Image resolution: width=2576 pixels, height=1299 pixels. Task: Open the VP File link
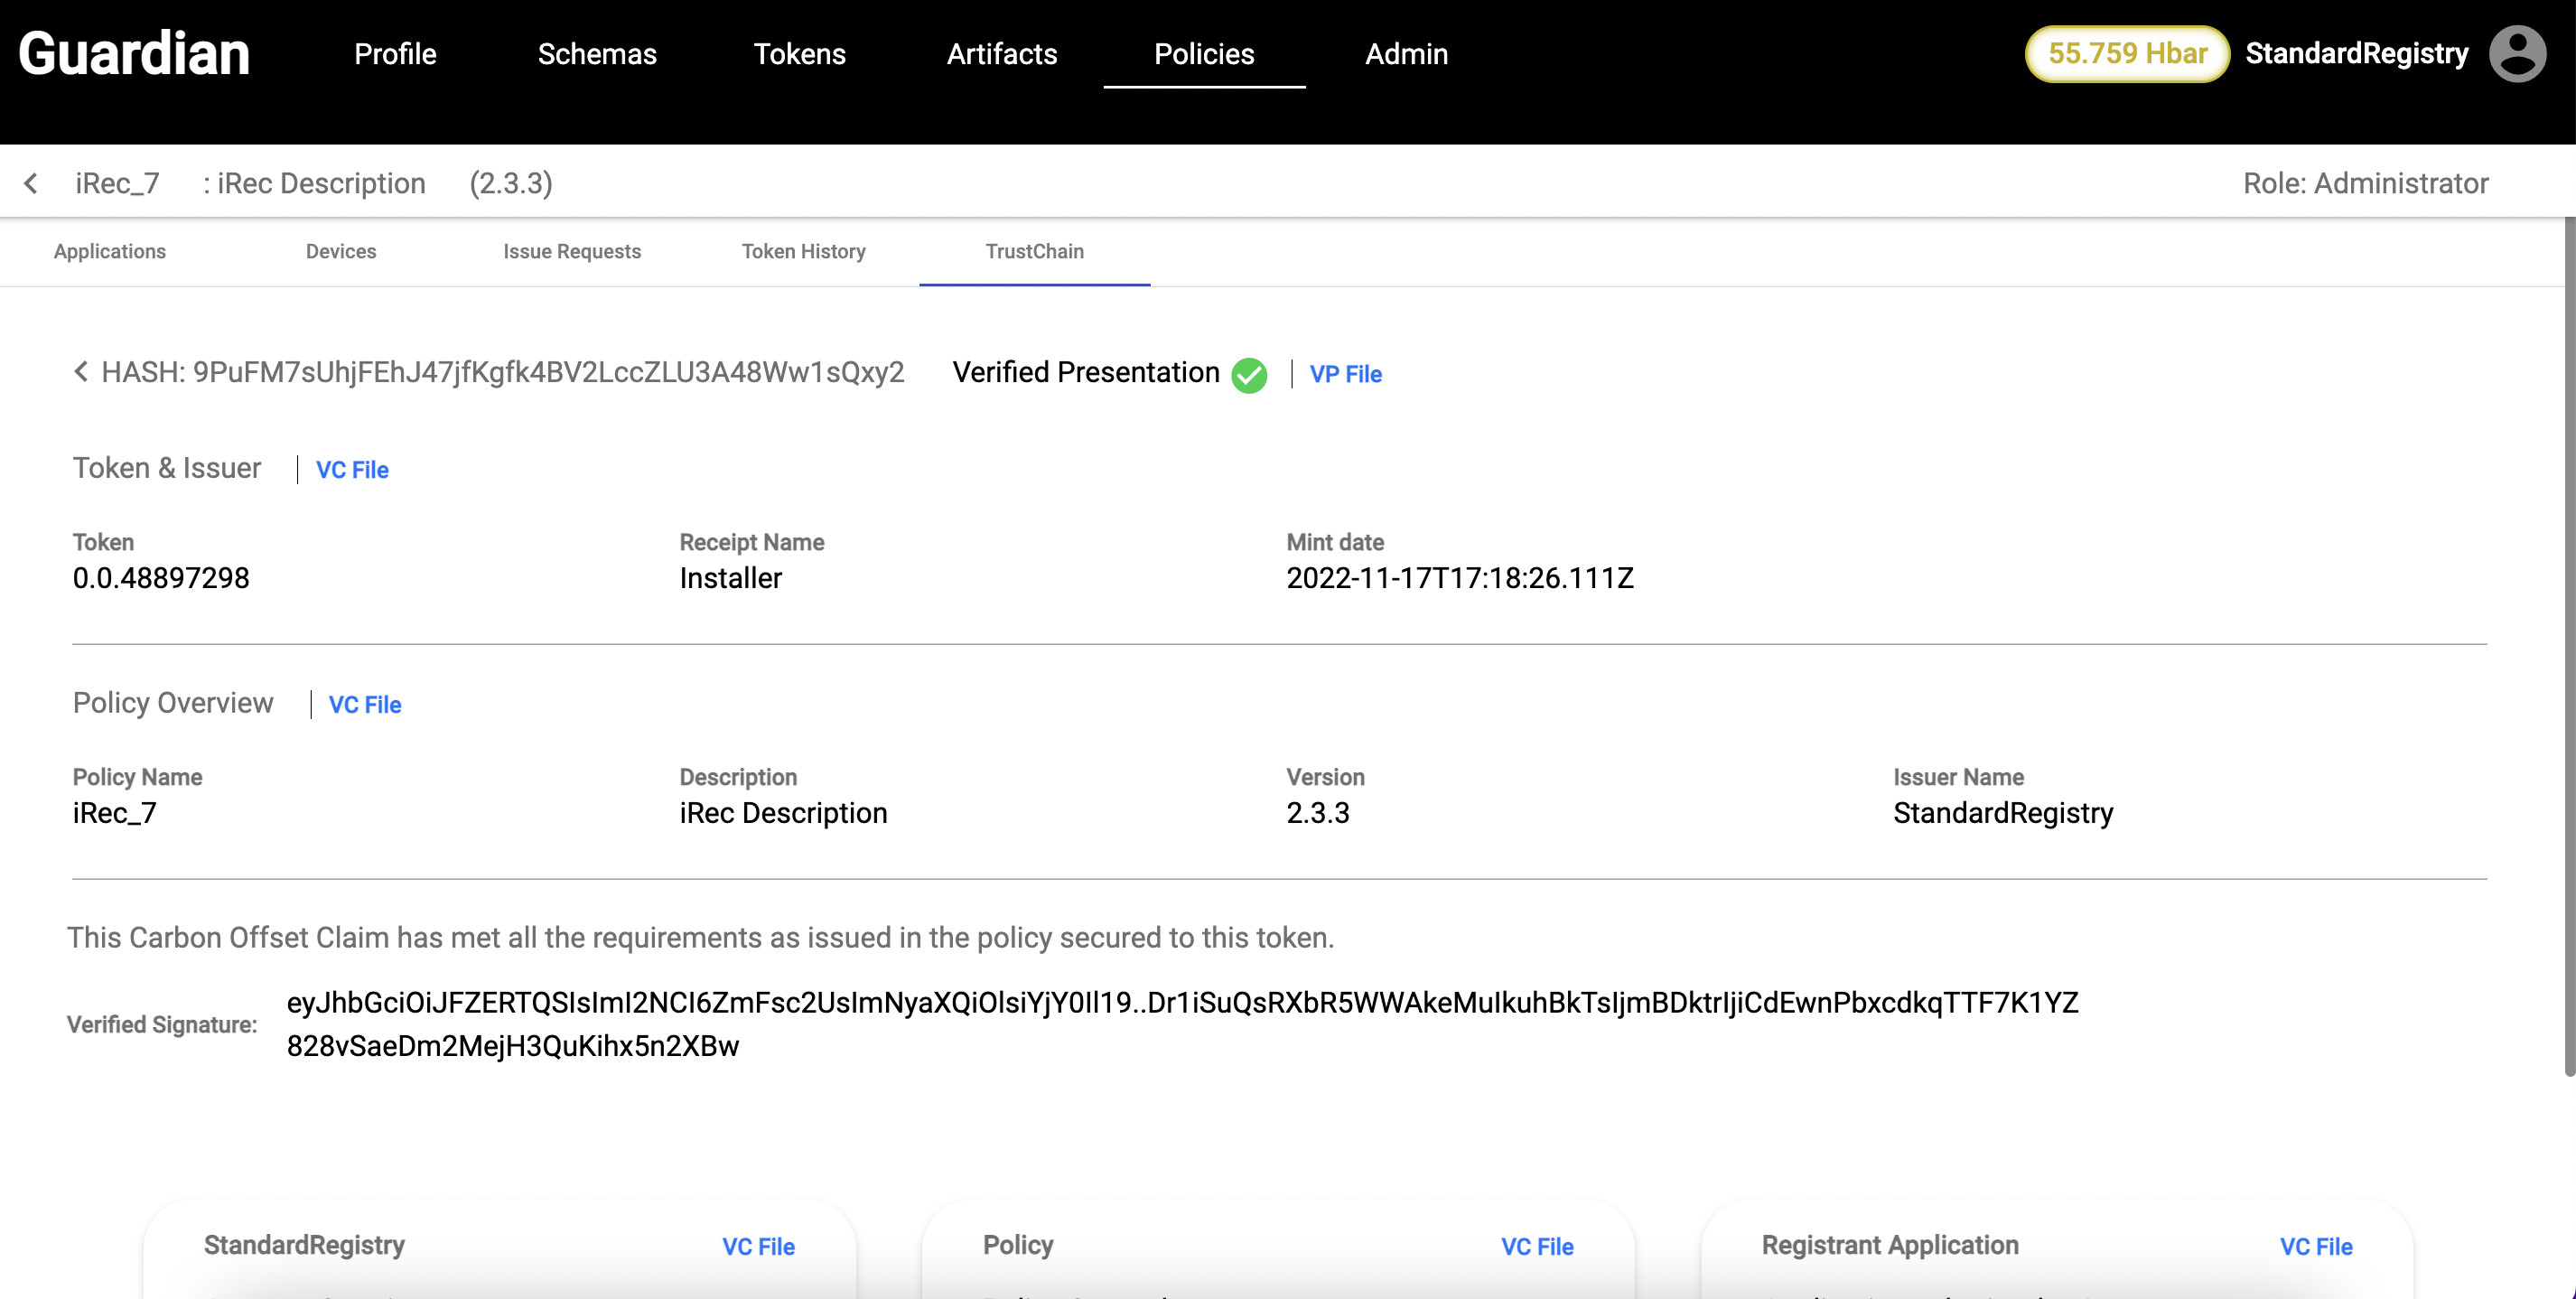click(1345, 374)
